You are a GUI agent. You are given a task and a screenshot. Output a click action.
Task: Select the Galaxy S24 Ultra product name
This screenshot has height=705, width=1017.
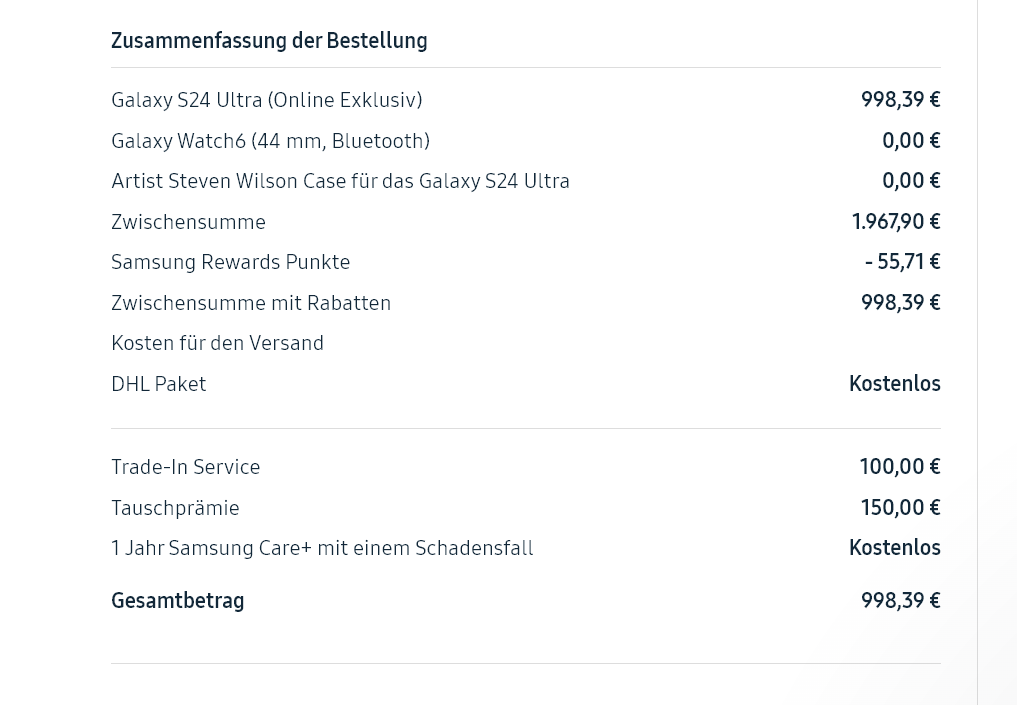tap(266, 100)
